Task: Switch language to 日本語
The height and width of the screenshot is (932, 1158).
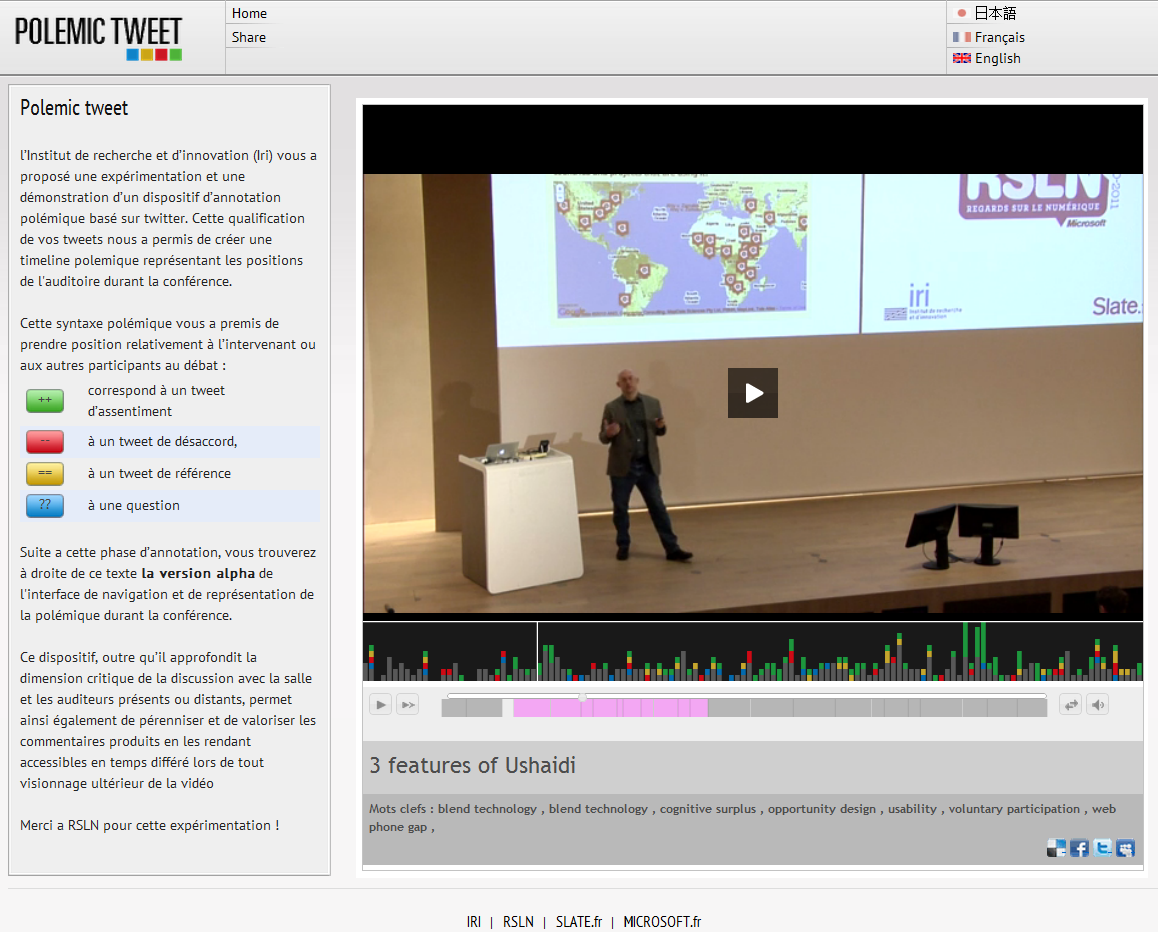Action: (x=994, y=13)
